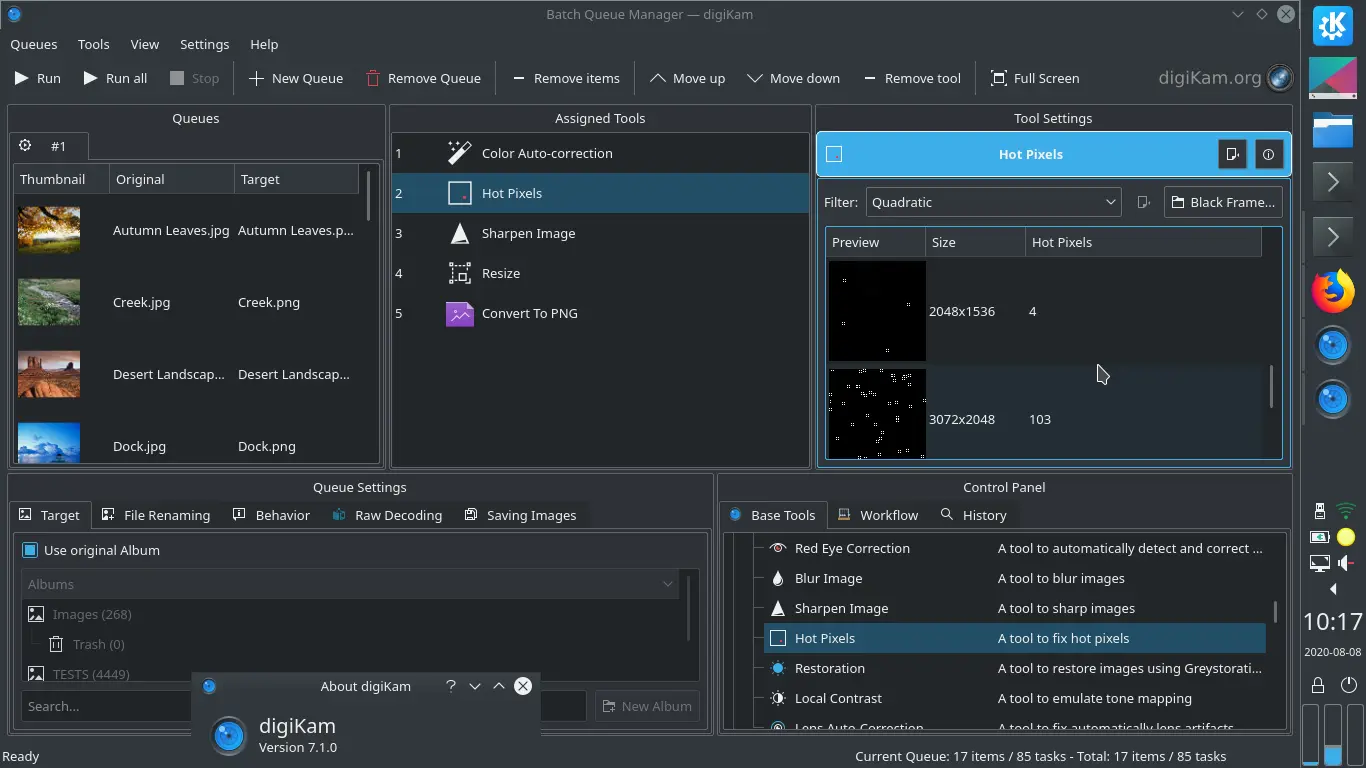Toggle the Hot Pixels tool enable checkbox
Image resolution: width=1366 pixels, height=768 pixels.
pyautogui.click(x=834, y=154)
